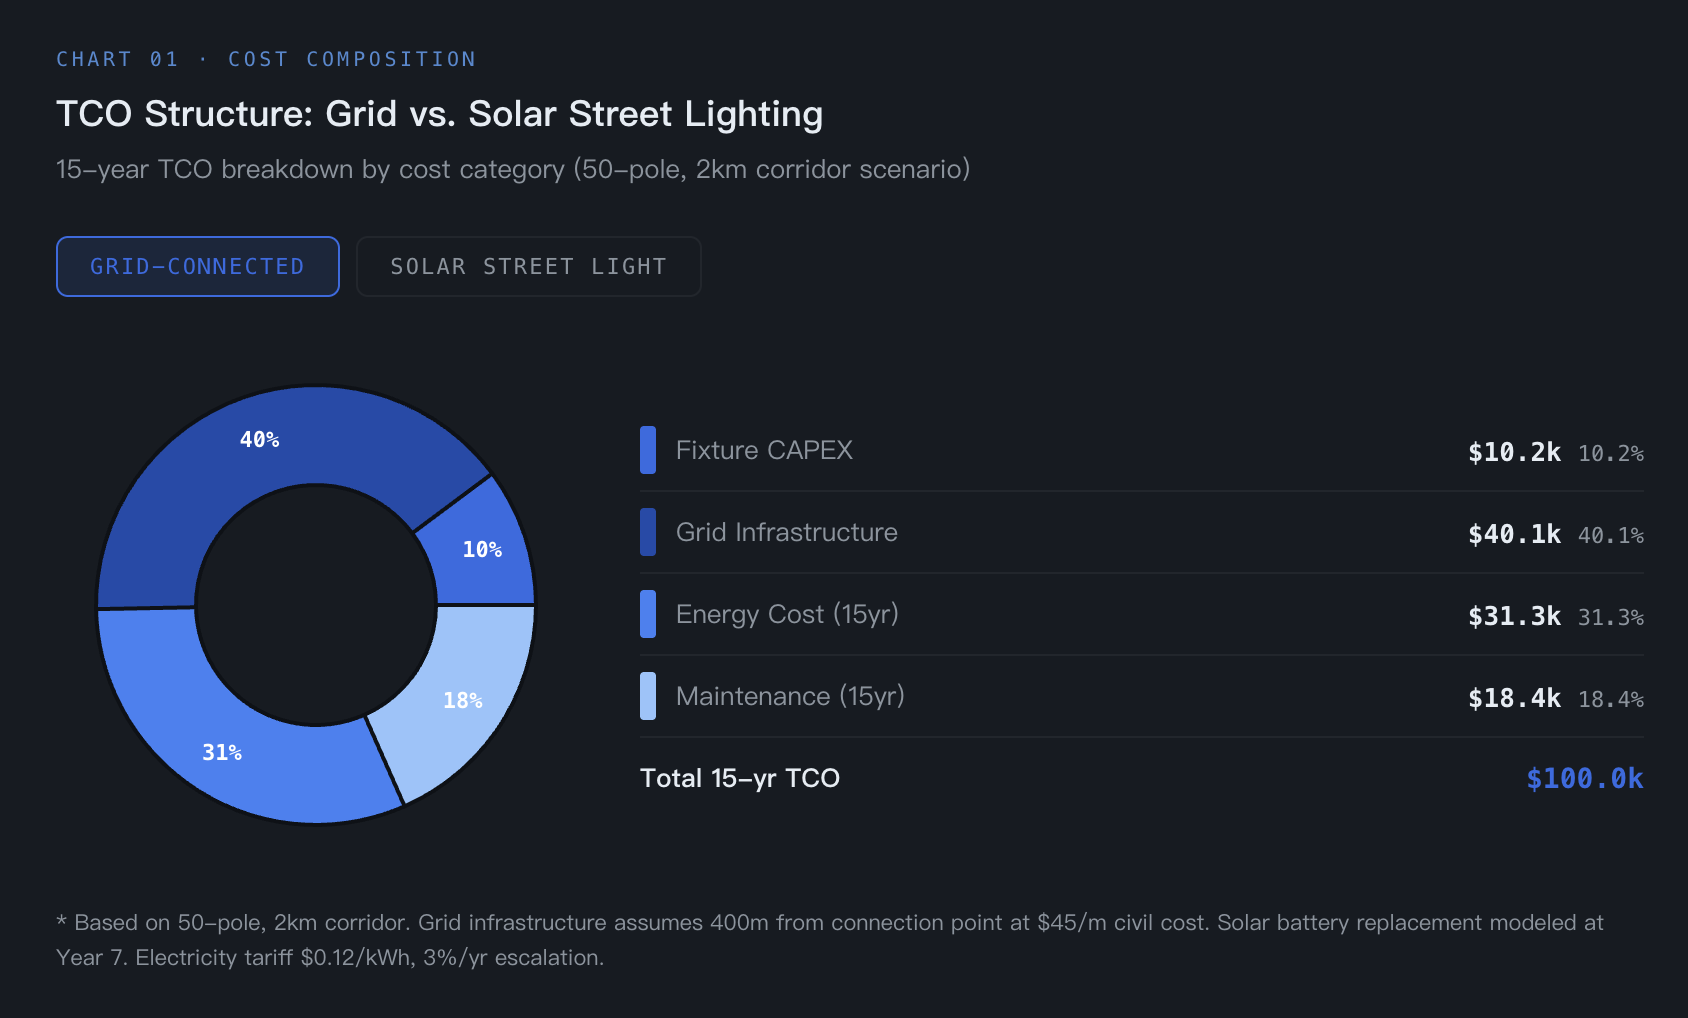Viewport: 1688px width, 1018px height.
Task: Click the Grid Infrastructure legend color swatch
Action: (648, 532)
